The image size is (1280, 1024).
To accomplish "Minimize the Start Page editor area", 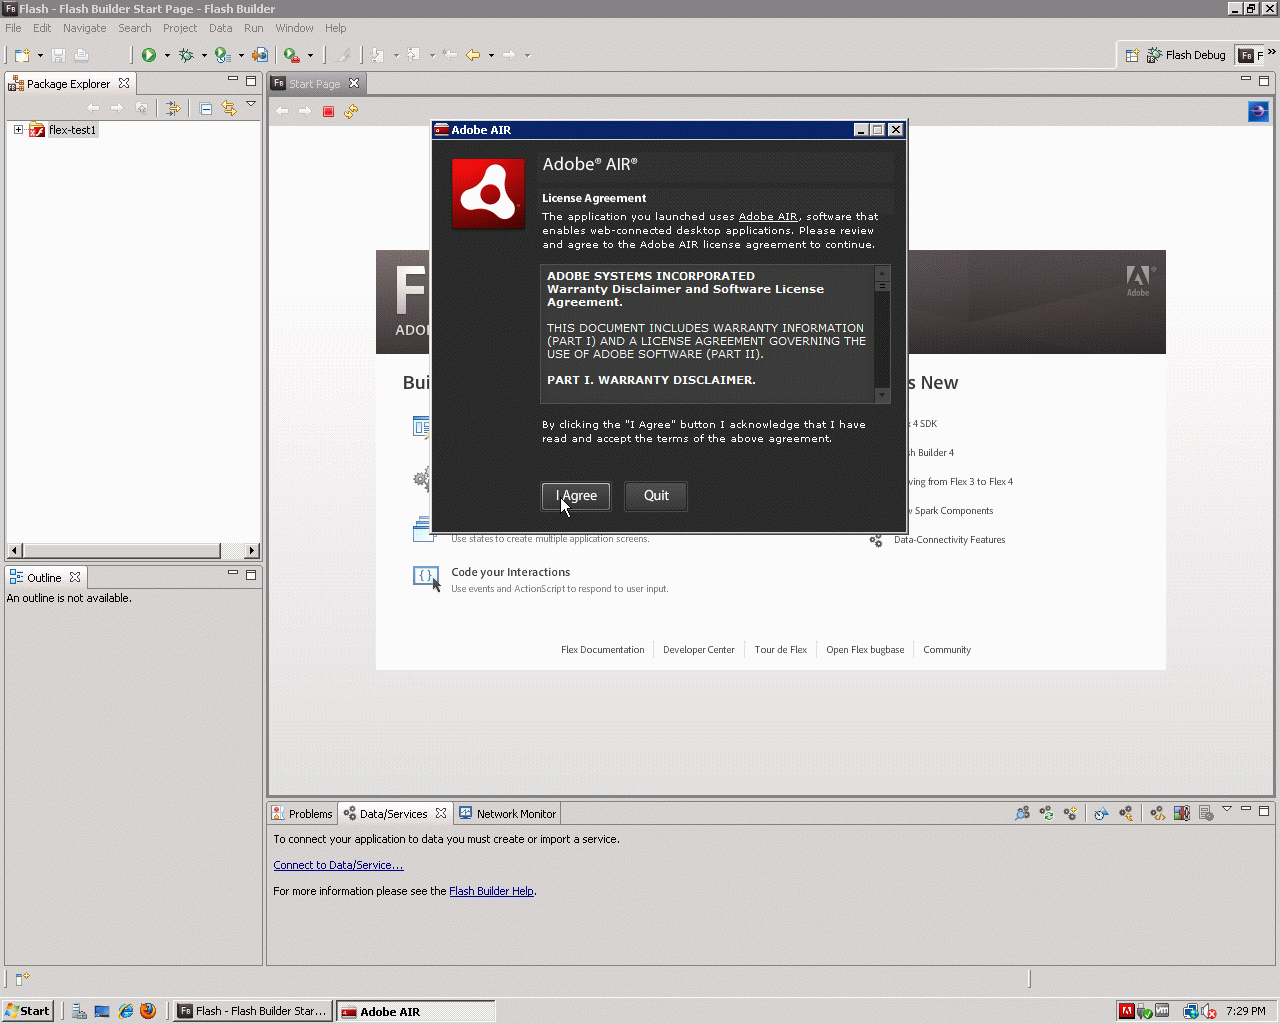I will [1246, 79].
